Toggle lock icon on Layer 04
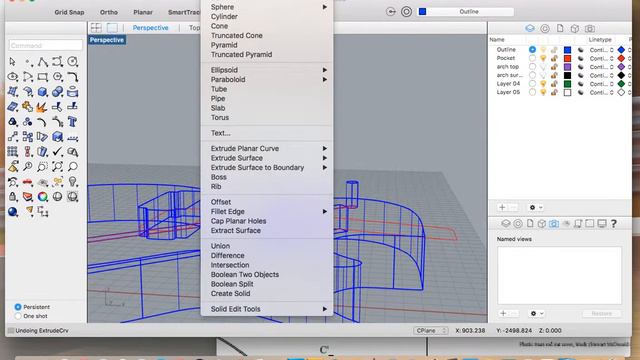Screen dimensions: 640x360 [x=554, y=84]
